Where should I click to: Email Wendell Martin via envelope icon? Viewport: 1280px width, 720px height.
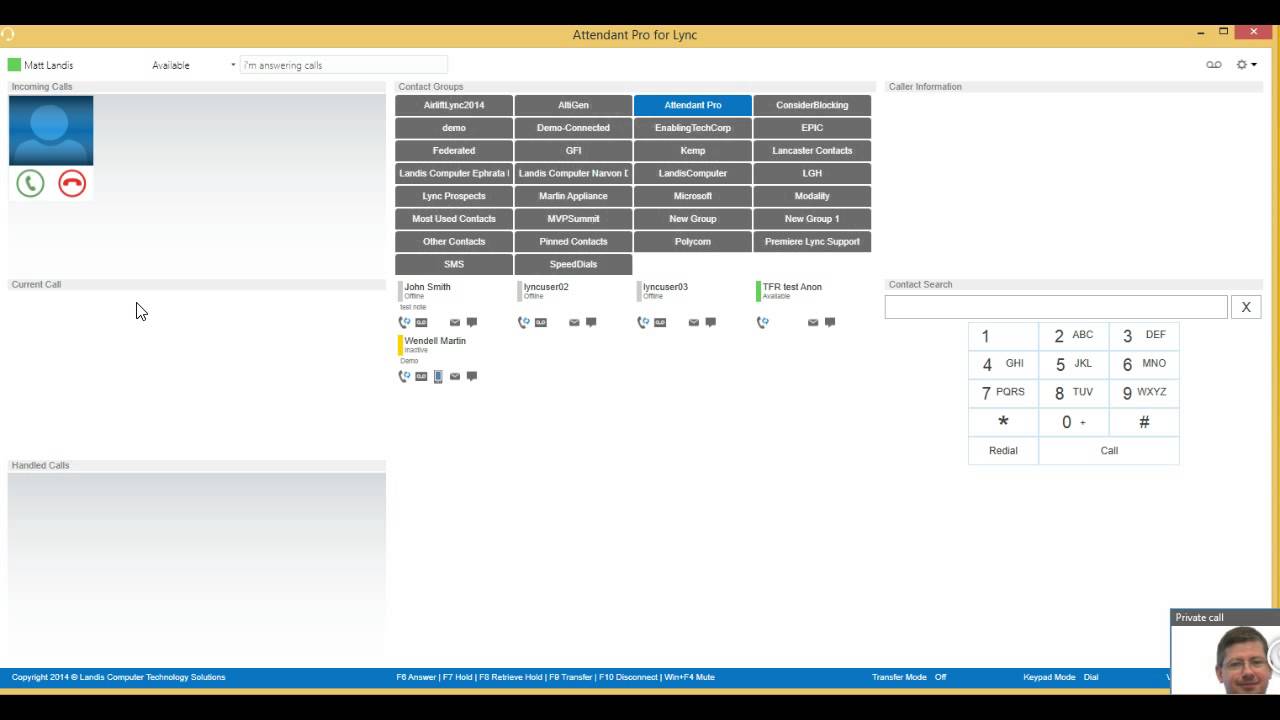pyautogui.click(x=454, y=376)
